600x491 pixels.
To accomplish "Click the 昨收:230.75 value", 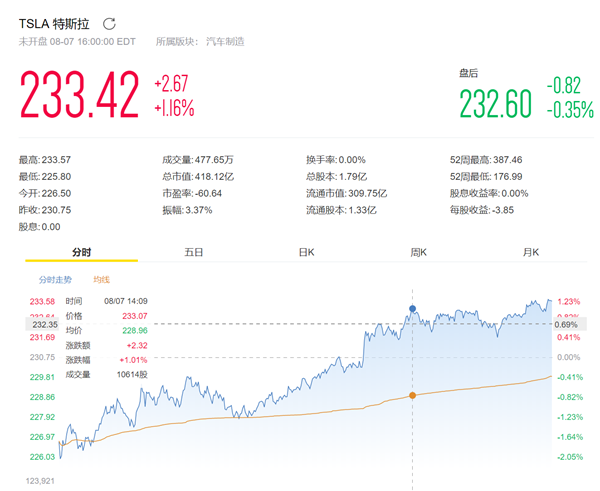I will [x=45, y=210].
